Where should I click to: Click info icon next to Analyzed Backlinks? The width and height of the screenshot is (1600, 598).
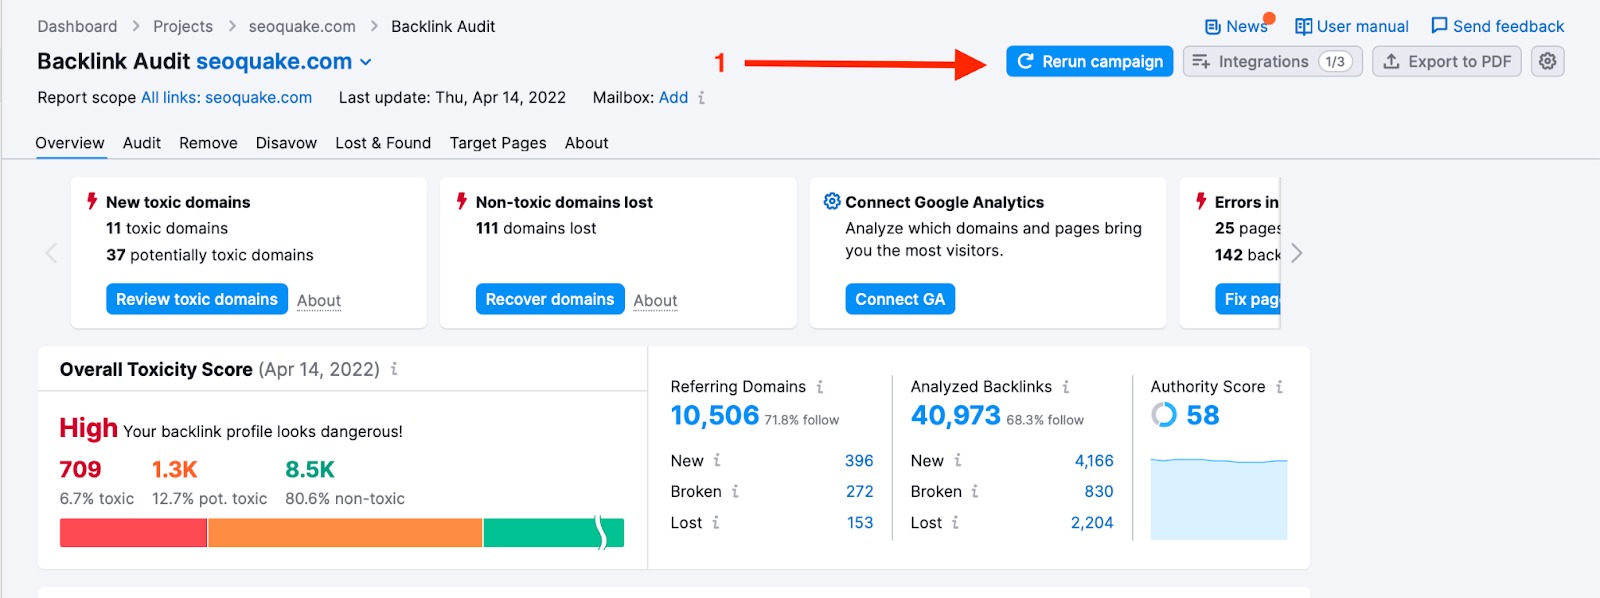[x=1066, y=387]
